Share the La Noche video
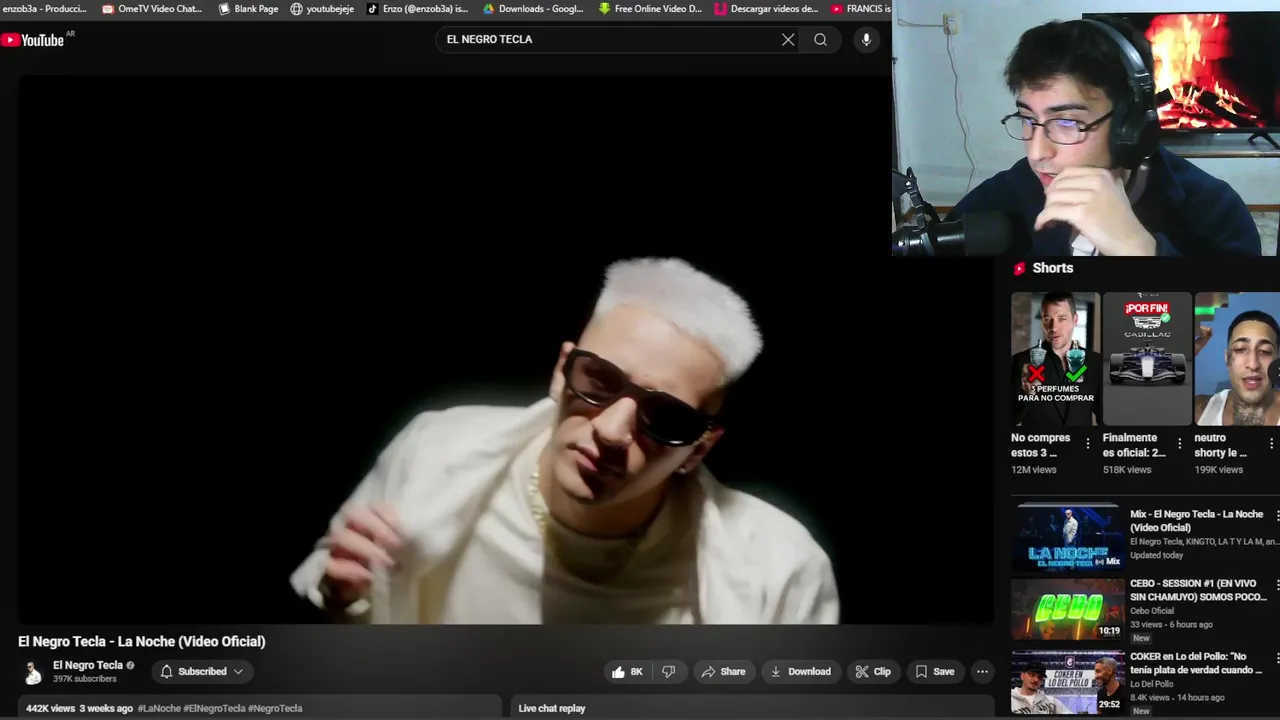The width and height of the screenshot is (1280, 720). click(723, 672)
